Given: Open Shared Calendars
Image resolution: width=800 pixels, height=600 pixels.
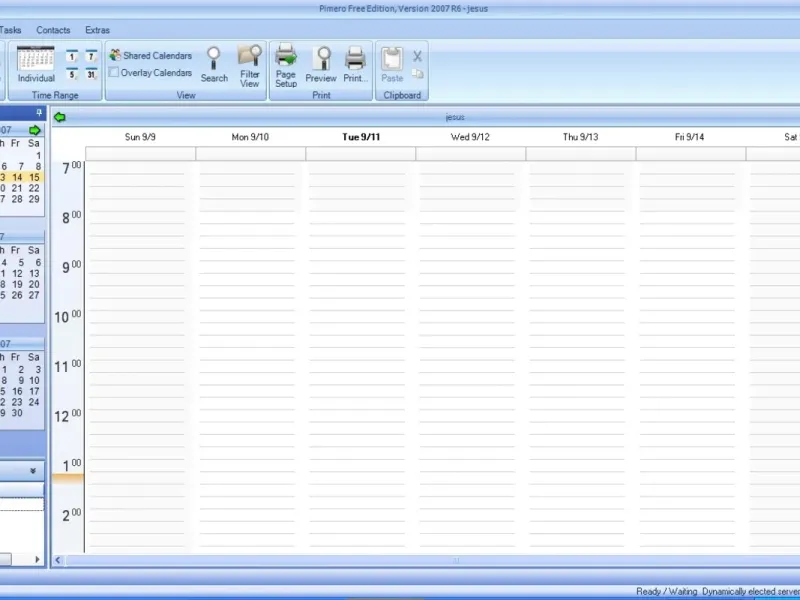Looking at the screenshot, I should [151, 56].
